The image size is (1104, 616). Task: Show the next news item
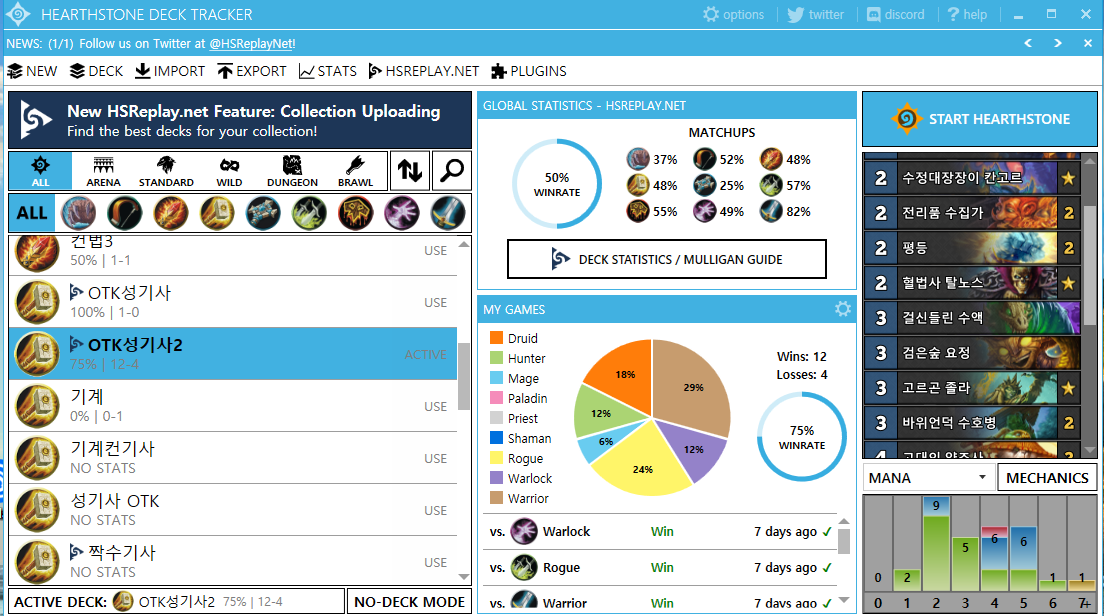coord(1058,43)
